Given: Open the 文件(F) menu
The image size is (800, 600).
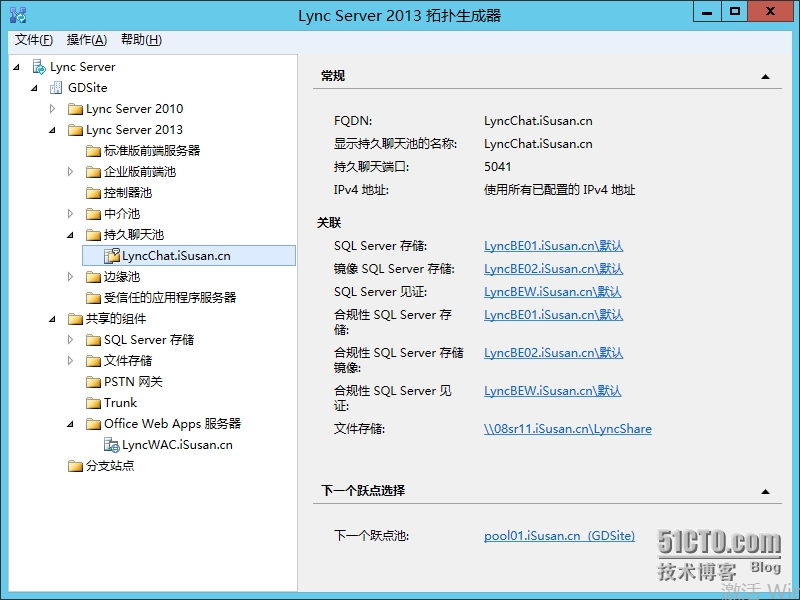Looking at the screenshot, I should click(34, 40).
